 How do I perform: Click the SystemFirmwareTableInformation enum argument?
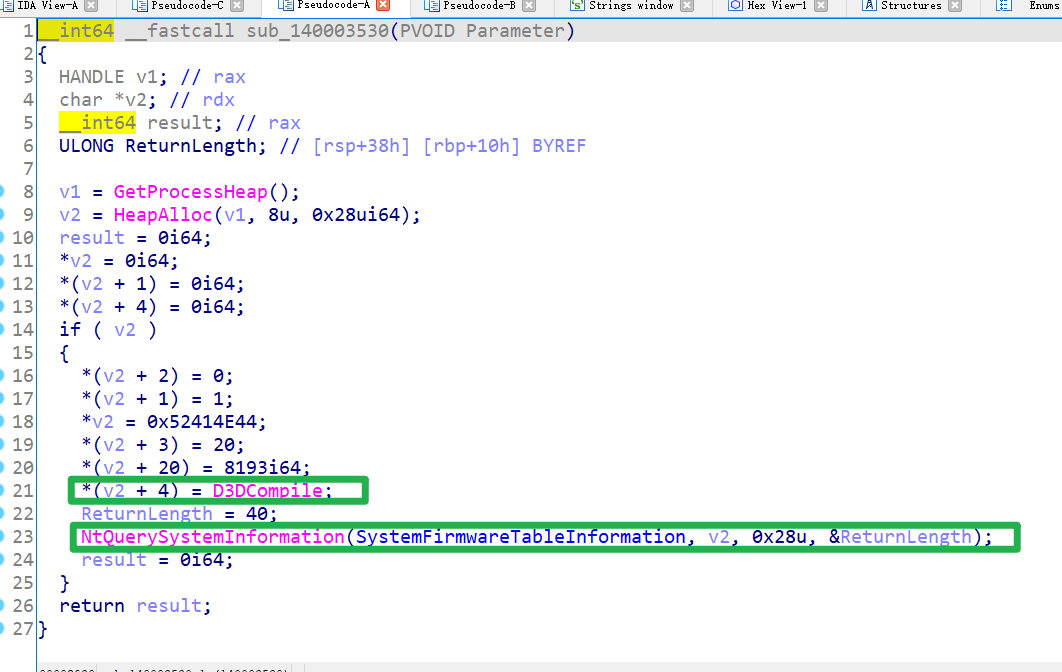click(x=521, y=537)
